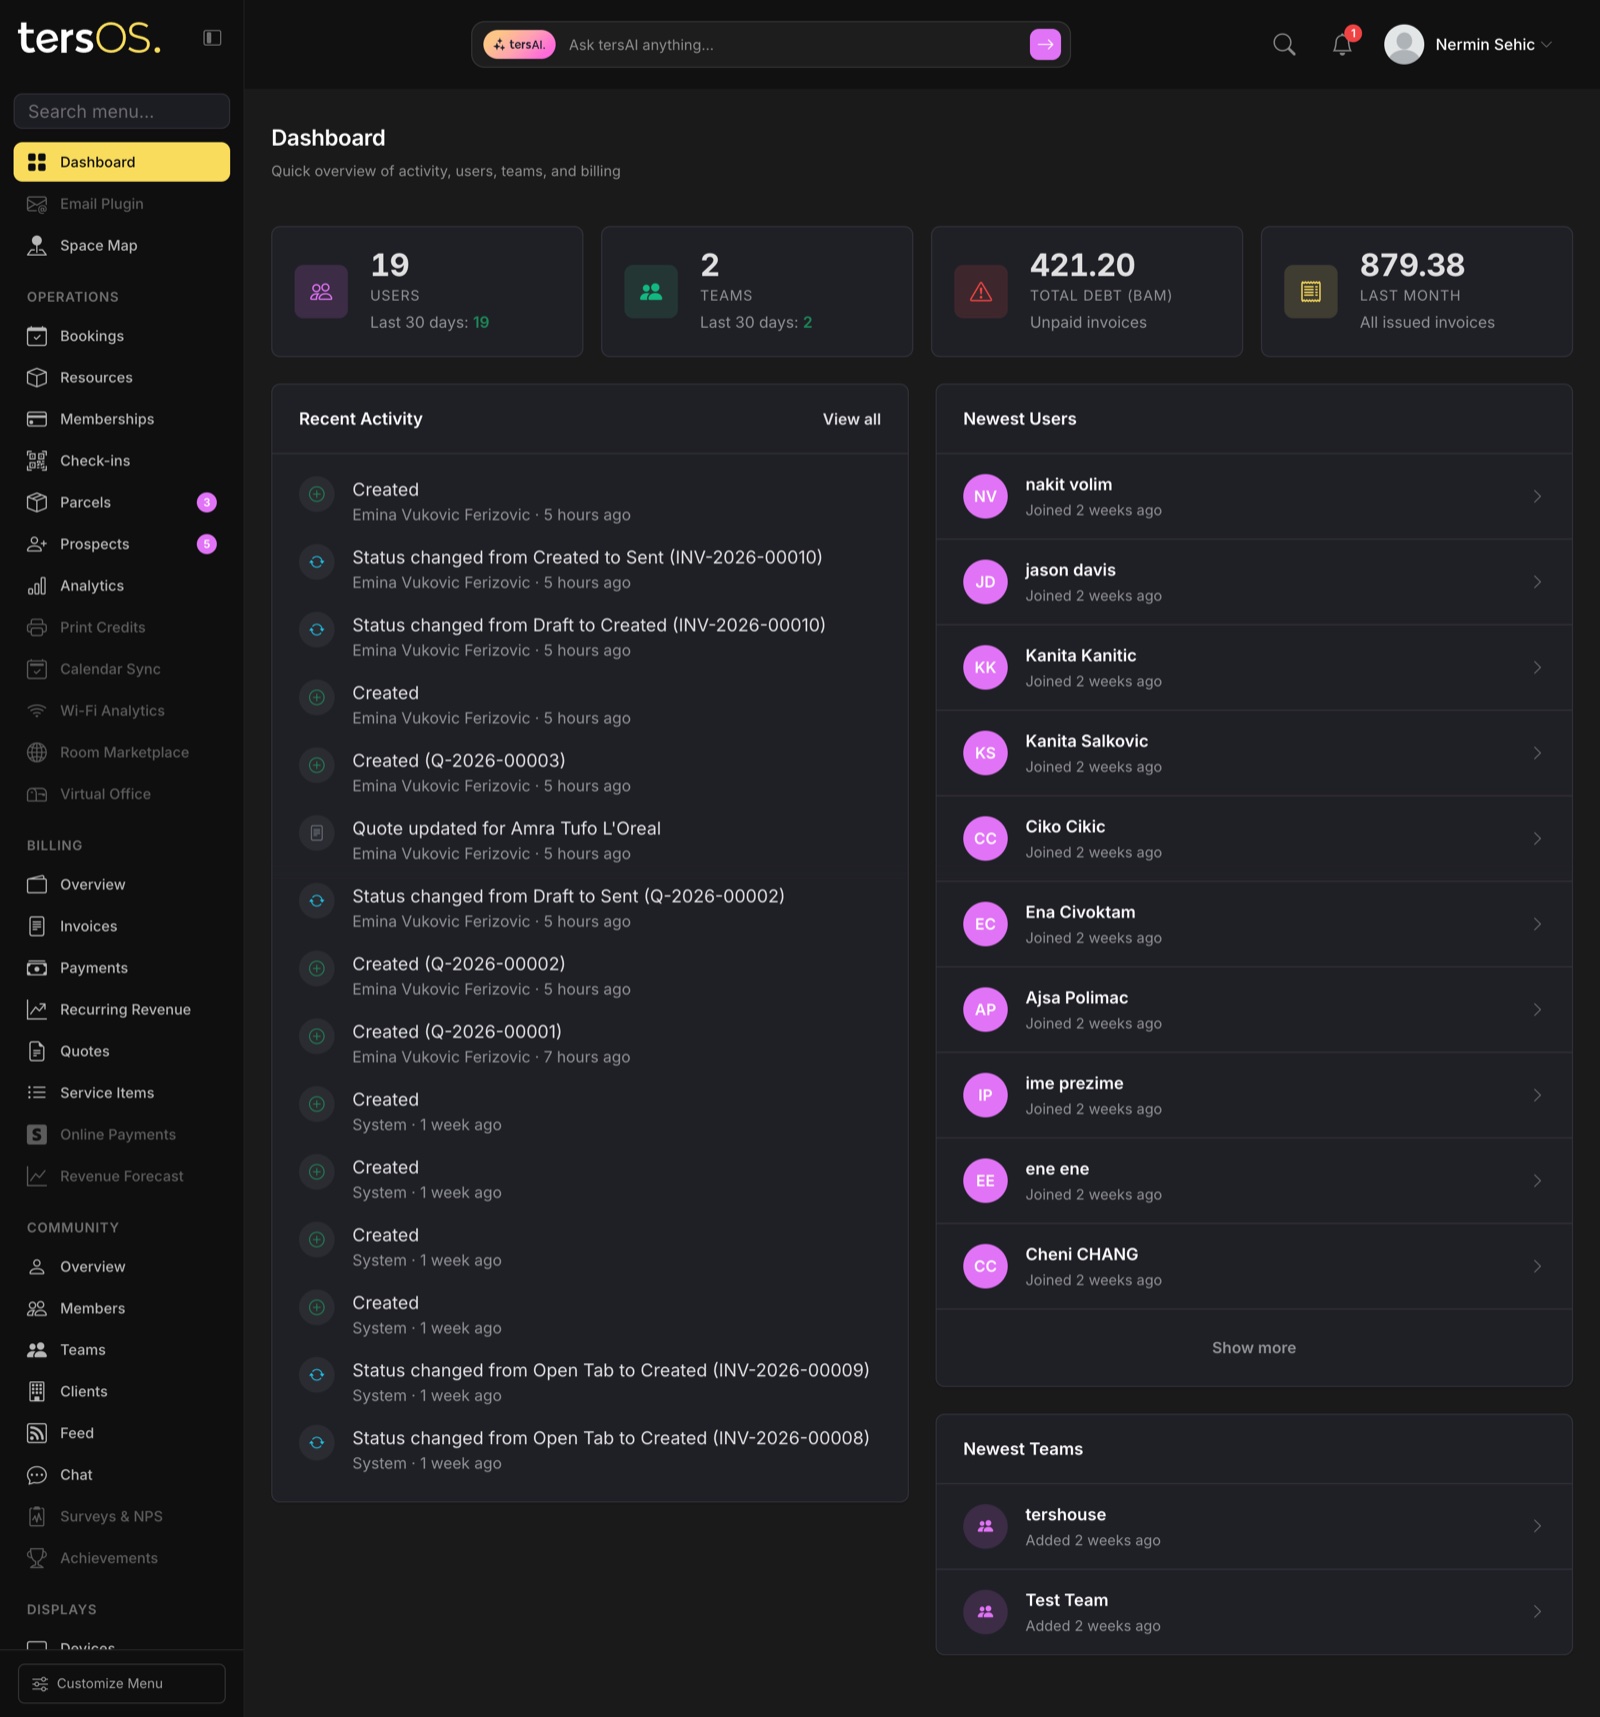Screen dimensions: 1600x1717
Task: Click Show more under Newest Users
Action: pyautogui.click(x=1253, y=1347)
